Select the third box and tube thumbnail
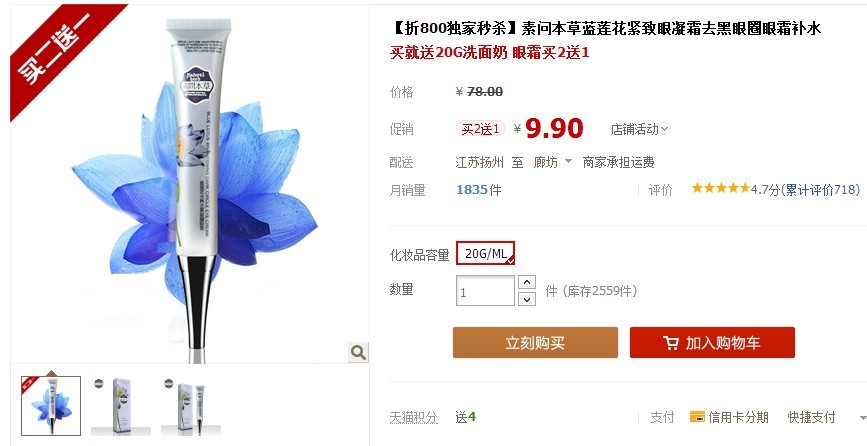This screenshot has height=446, width=867. coord(191,406)
